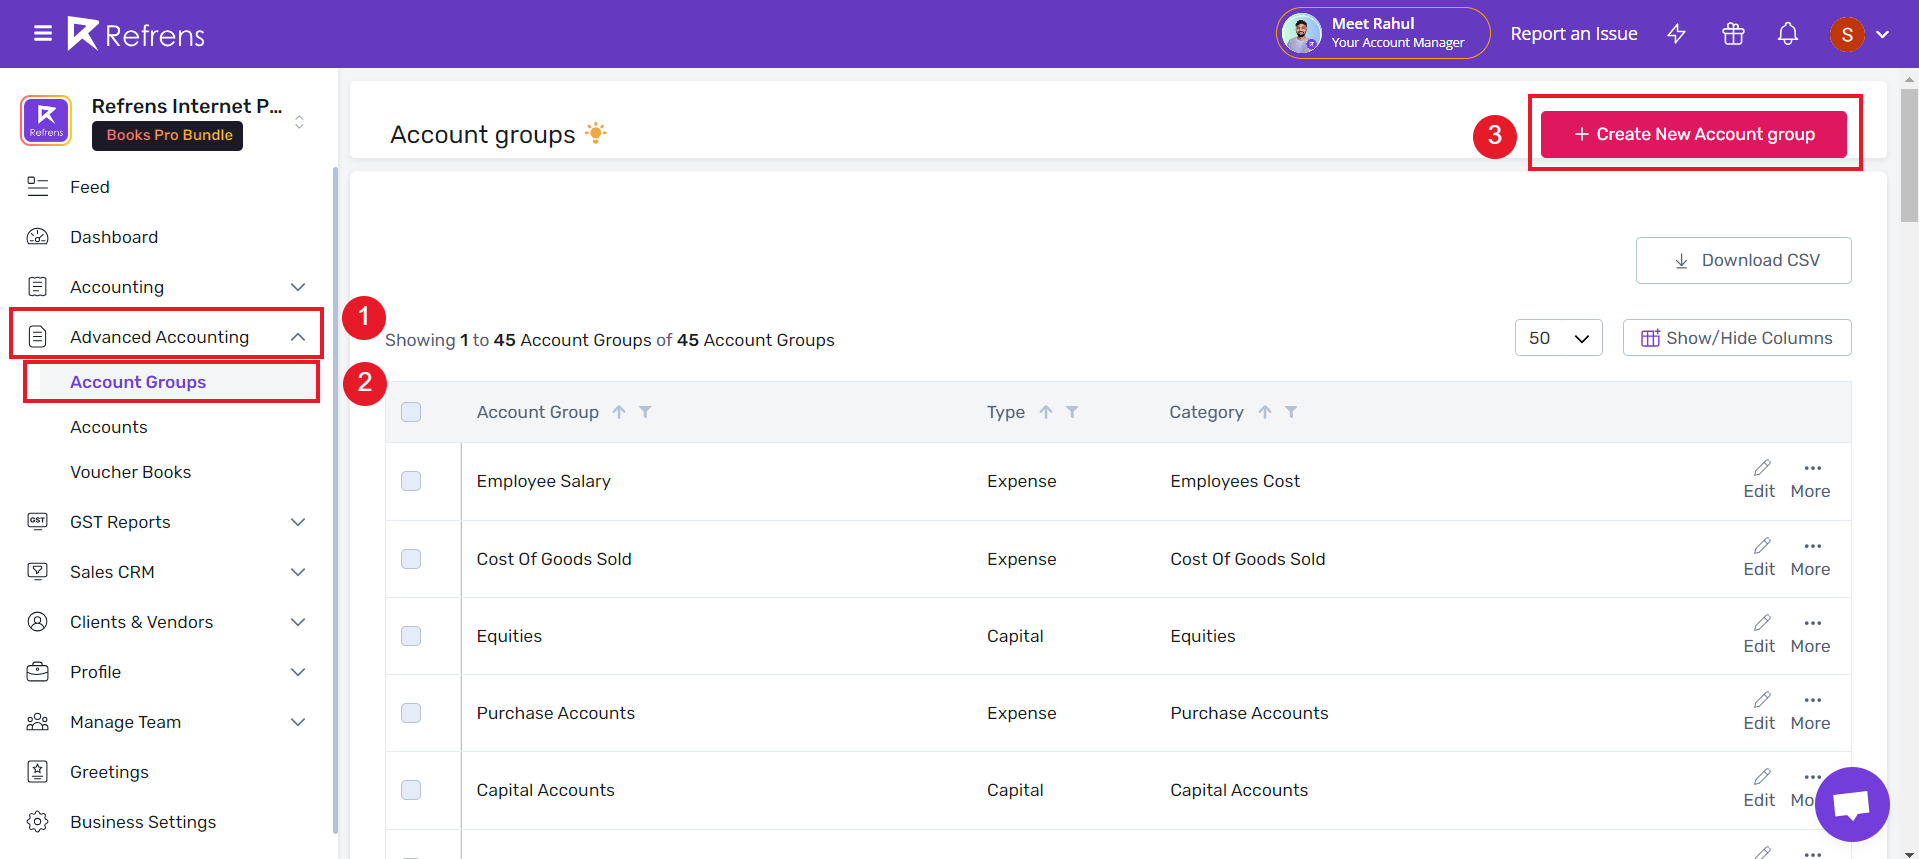Click Meet Rahul account manager button

[x=1383, y=33]
